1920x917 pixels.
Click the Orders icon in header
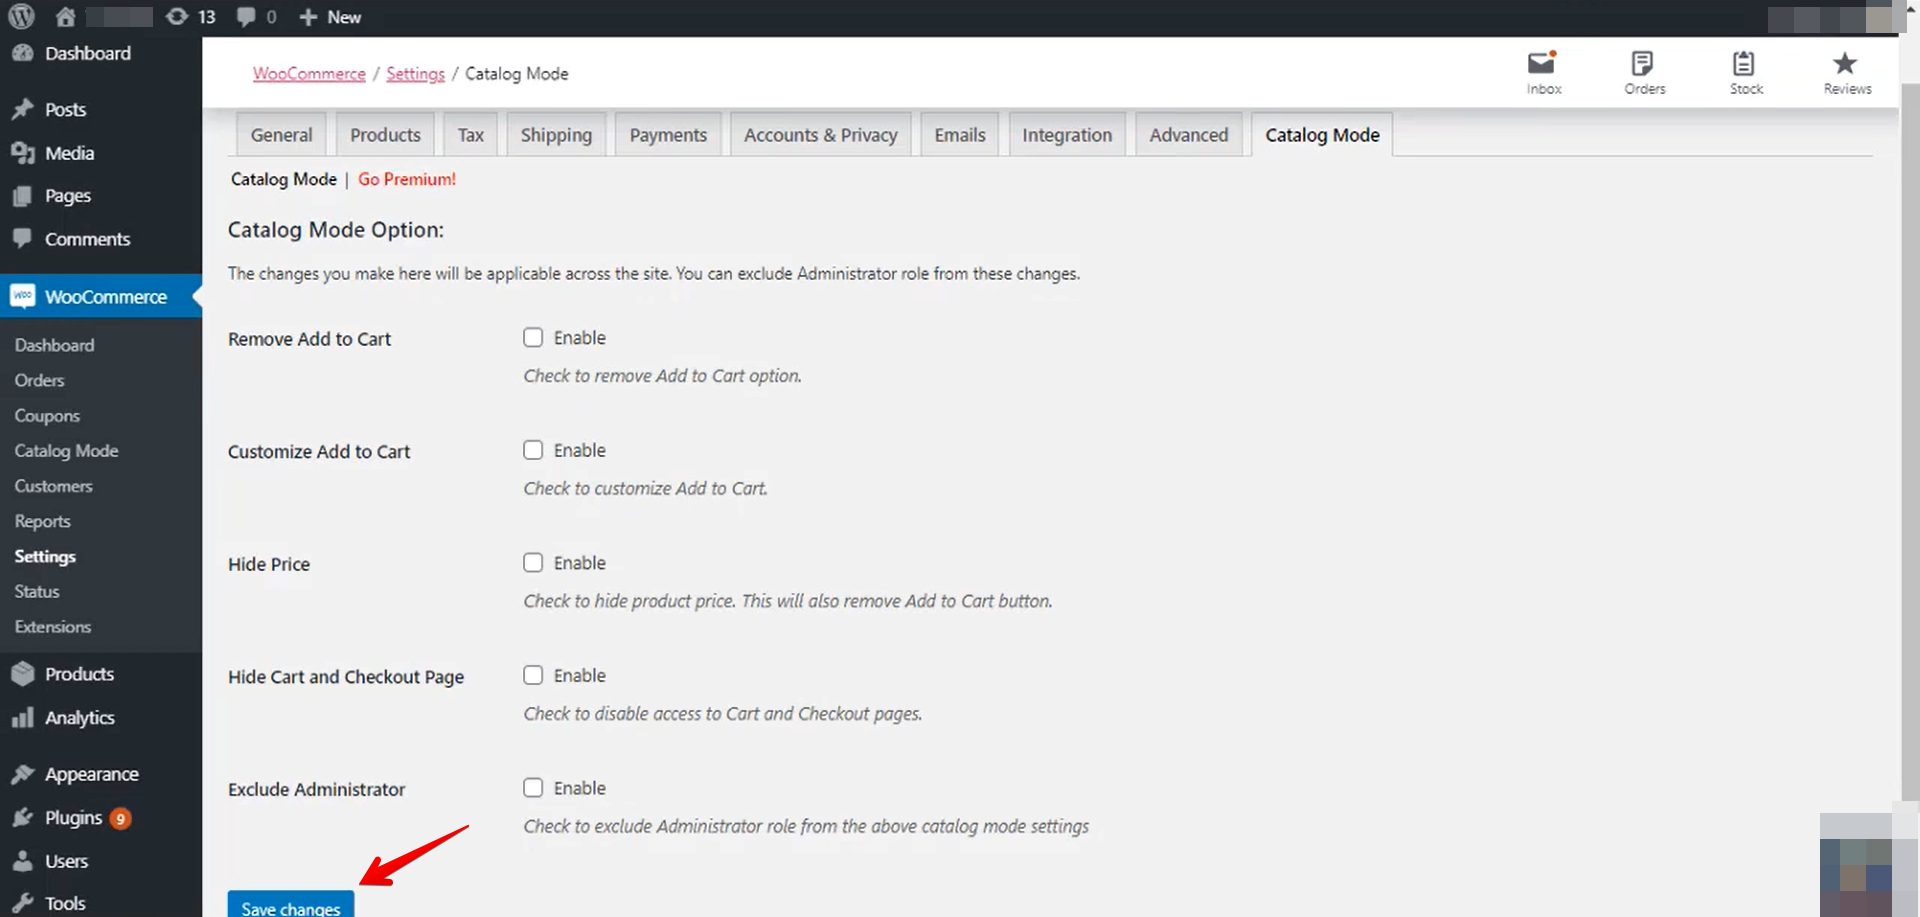(x=1643, y=65)
